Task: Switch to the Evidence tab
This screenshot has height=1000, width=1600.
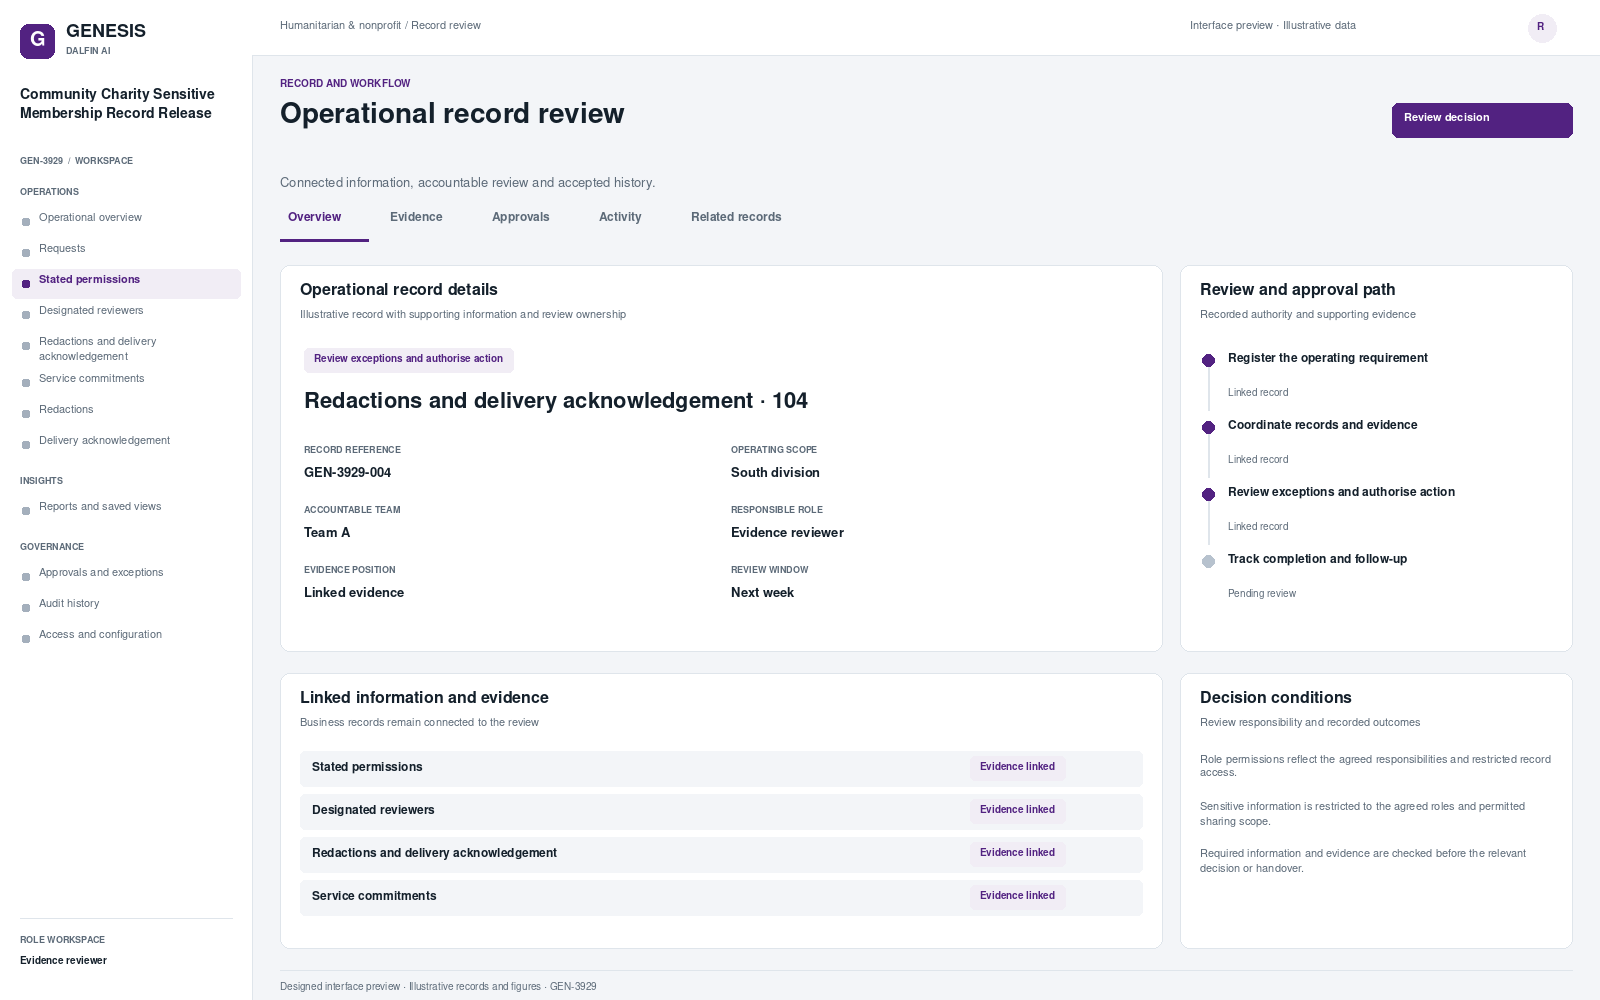Action: click(x=416, y=217)
